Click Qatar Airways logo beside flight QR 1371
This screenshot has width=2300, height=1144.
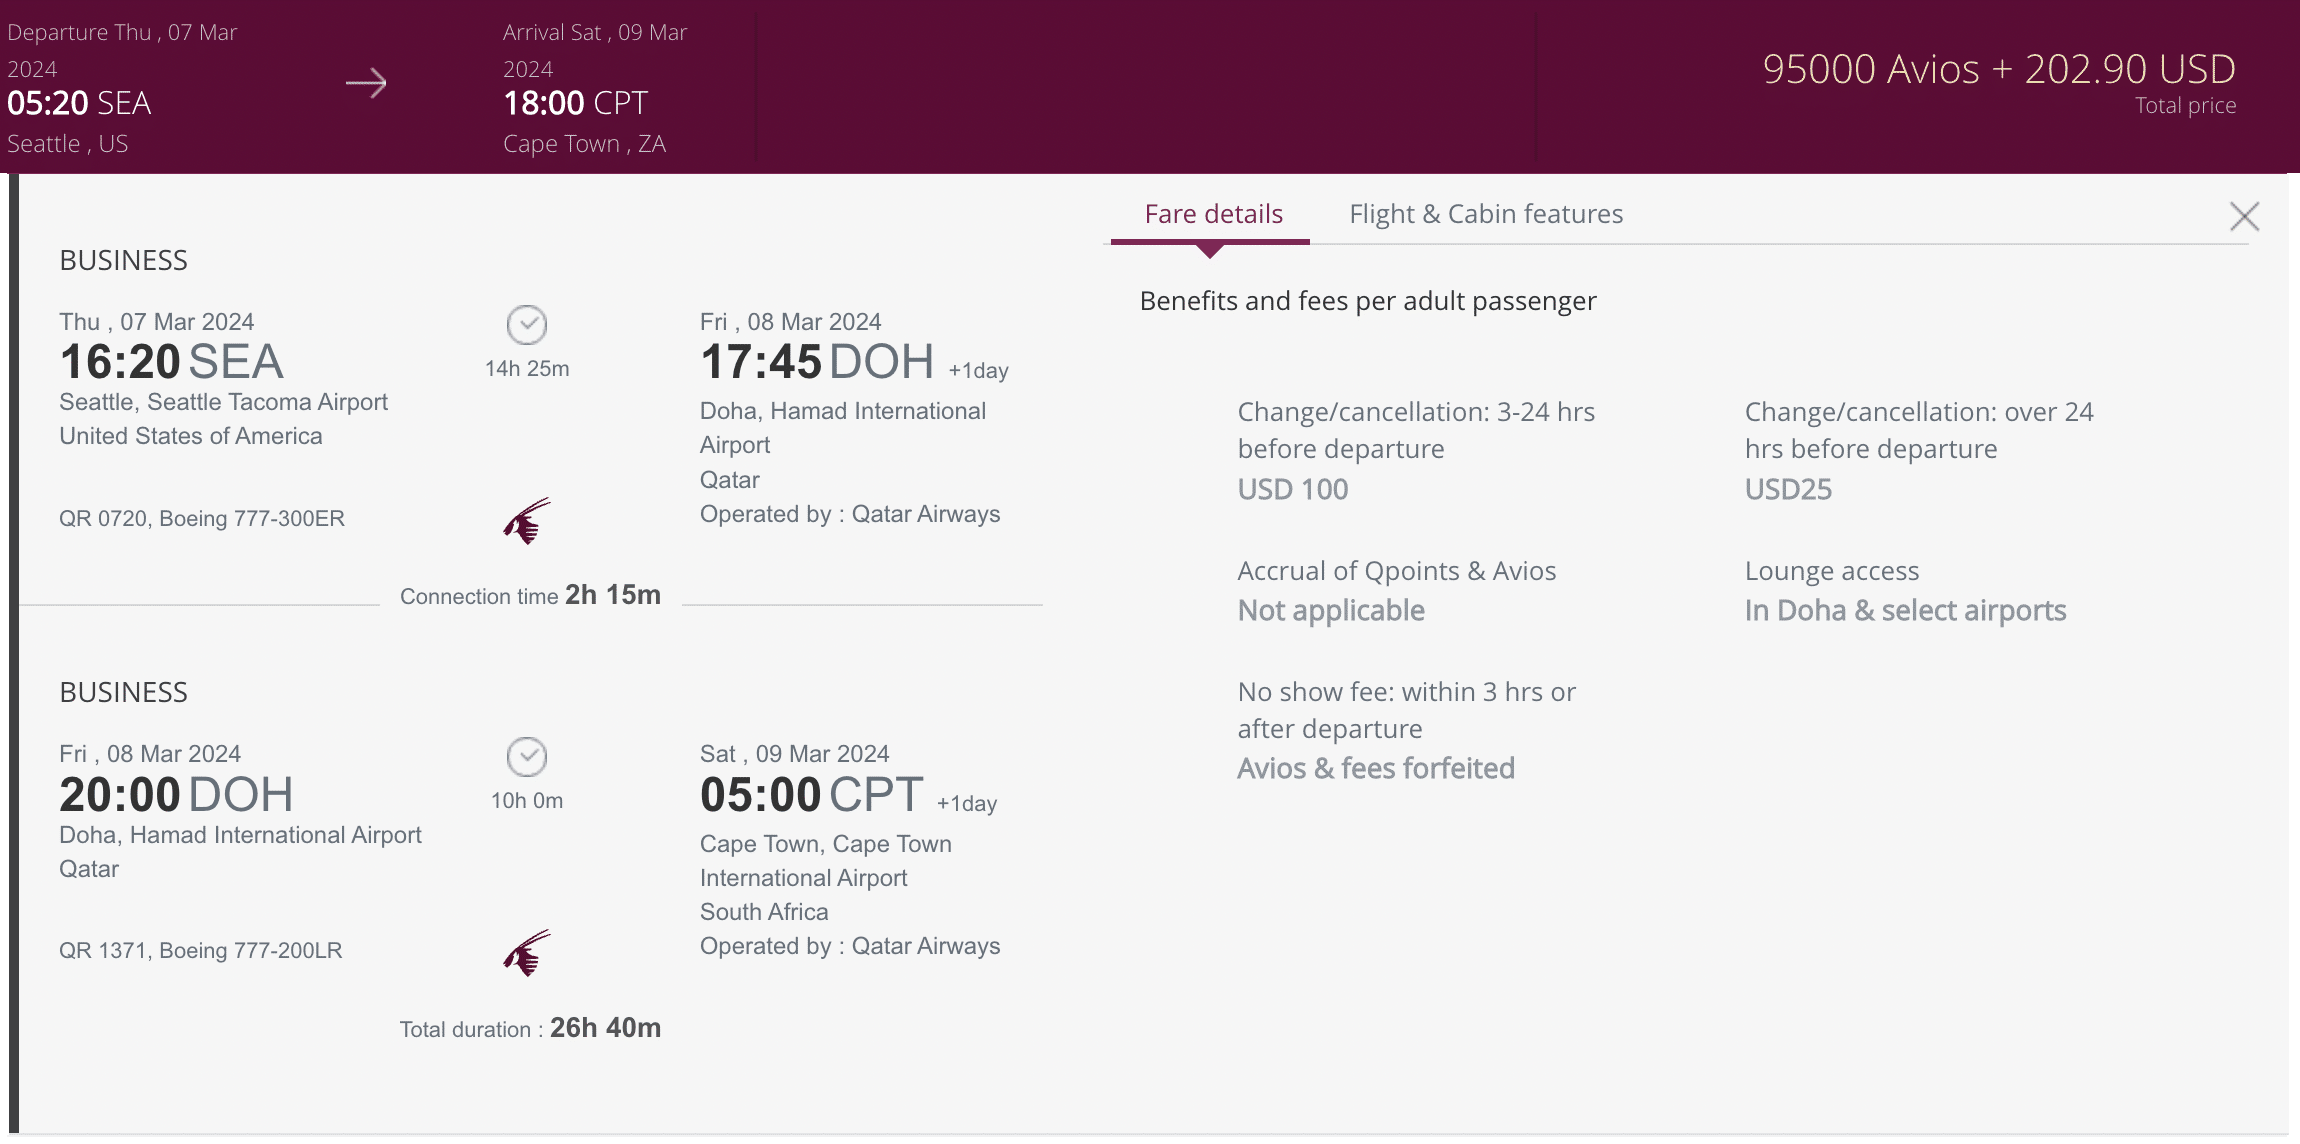tap(527, 953)
